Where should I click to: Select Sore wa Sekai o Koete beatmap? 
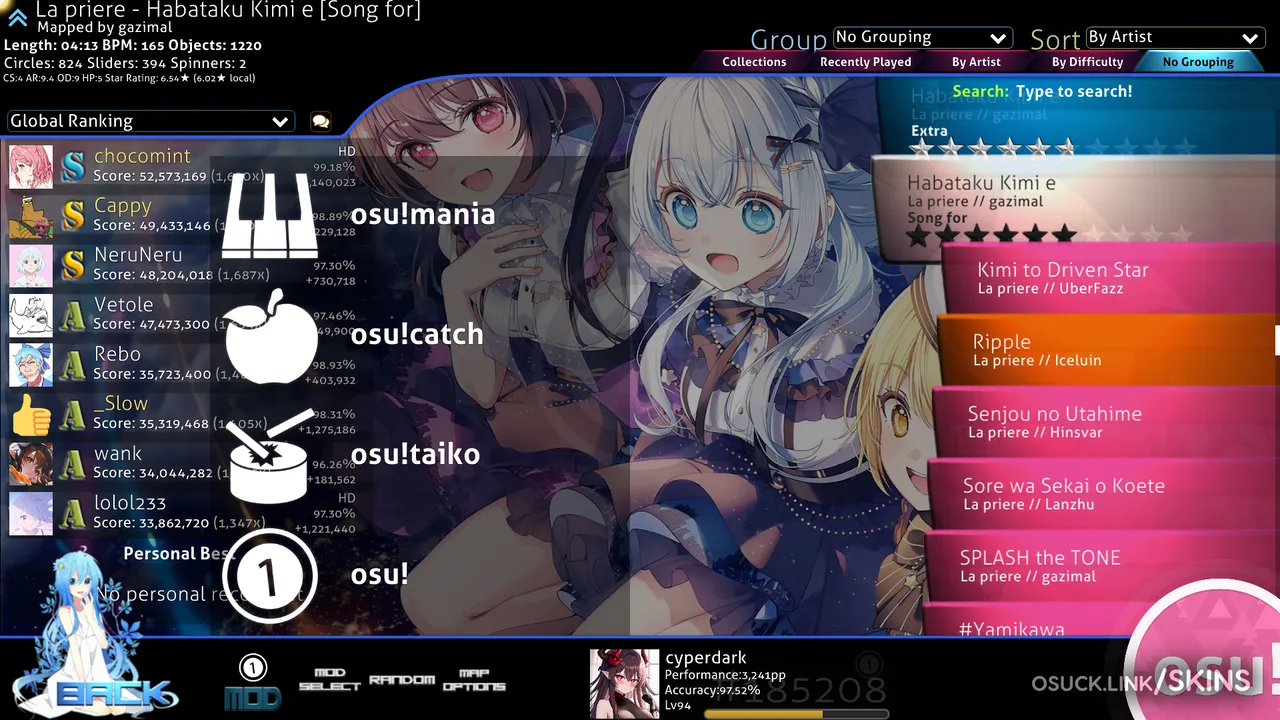coord(1102,493)
